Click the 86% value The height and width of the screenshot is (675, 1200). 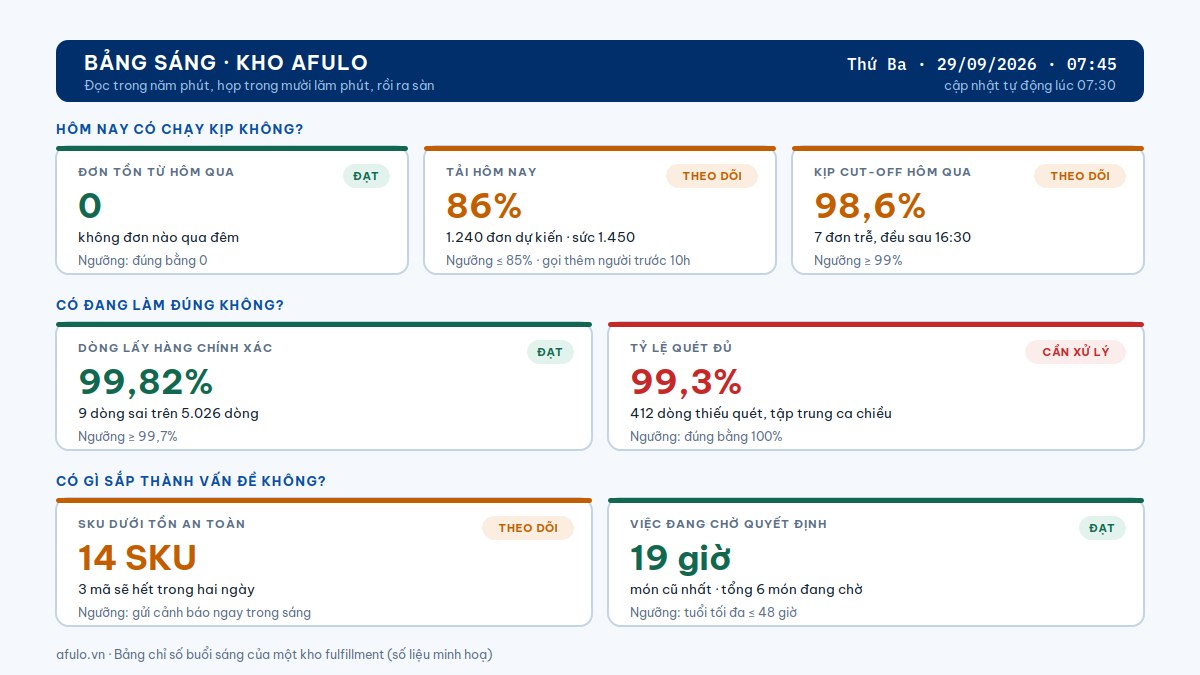coord(484,206)
